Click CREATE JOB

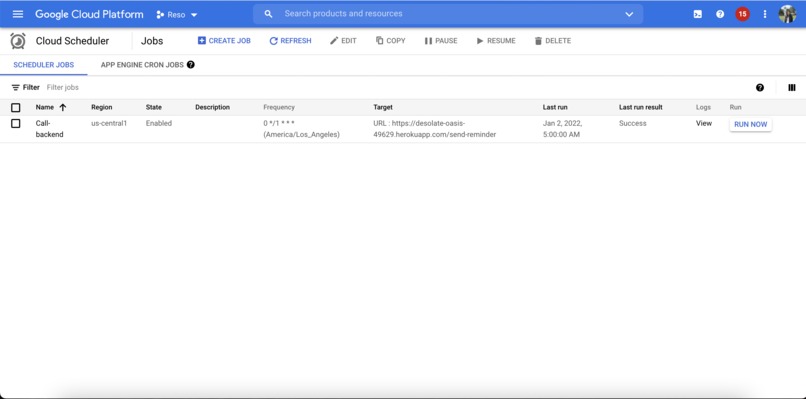point(224,41)
